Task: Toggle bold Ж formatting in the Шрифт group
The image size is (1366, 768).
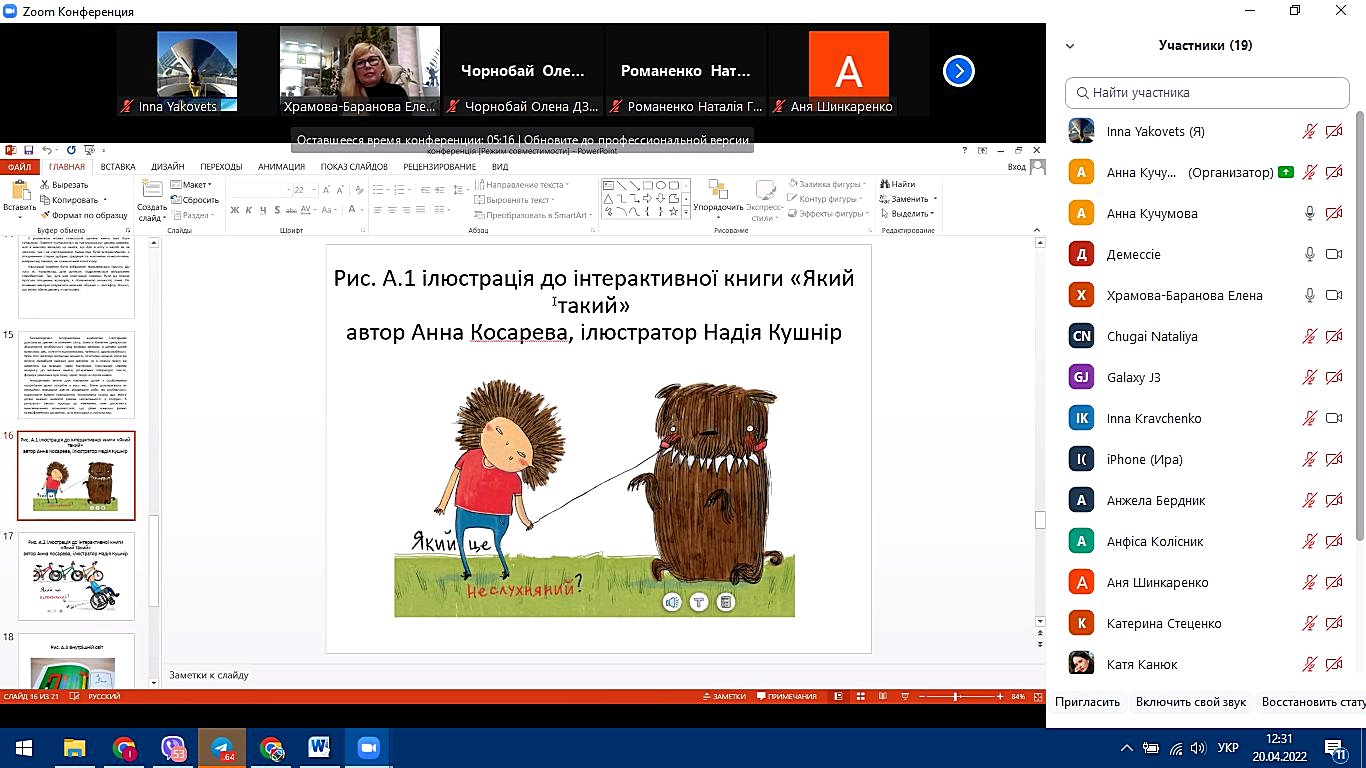Action: [235, 211]
